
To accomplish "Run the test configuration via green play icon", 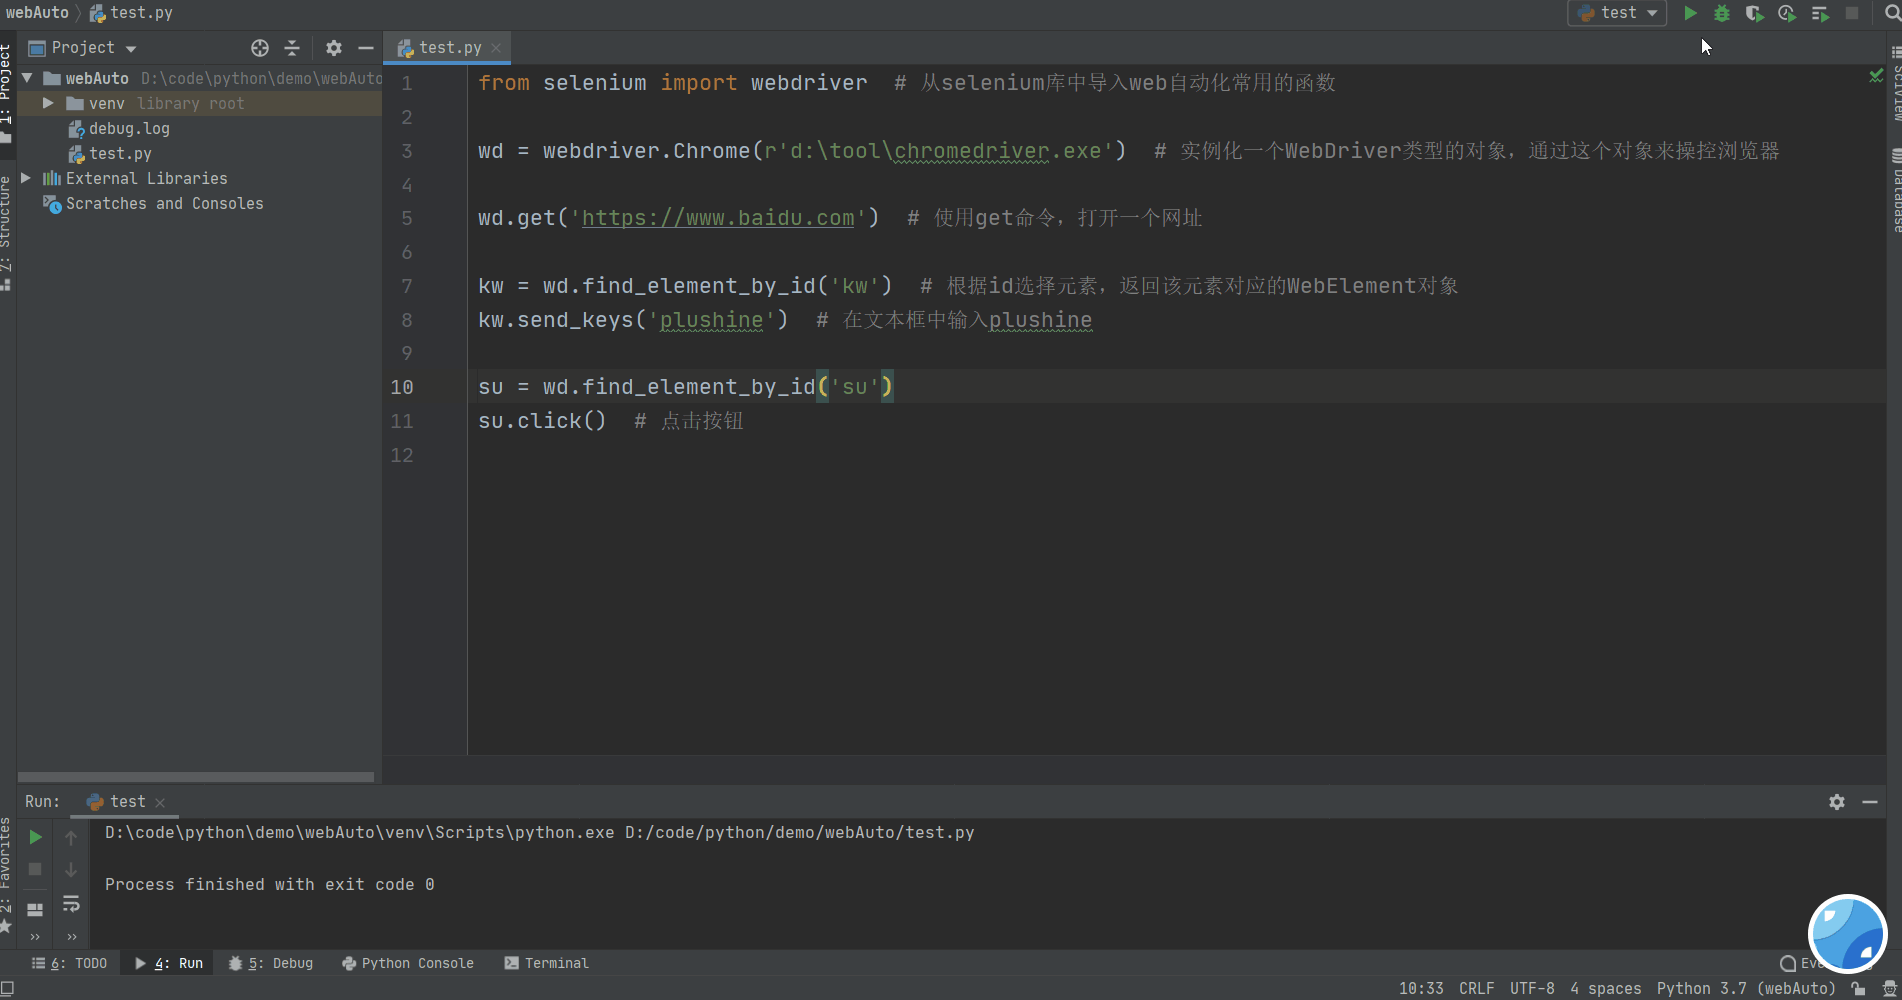I will click(x=1690, y=13).
